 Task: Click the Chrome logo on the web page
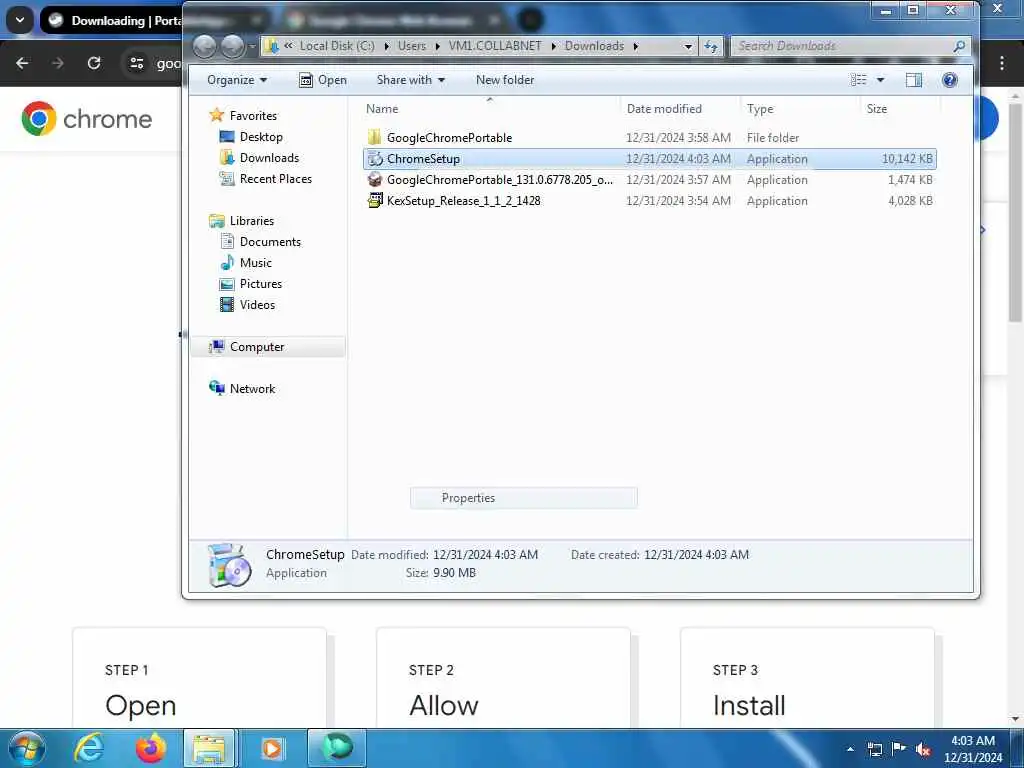pyautogui.click(x=39, y=118)
